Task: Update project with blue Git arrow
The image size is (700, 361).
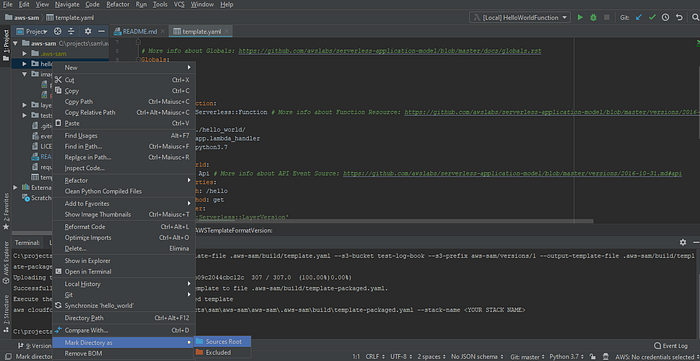Action: 638,17
